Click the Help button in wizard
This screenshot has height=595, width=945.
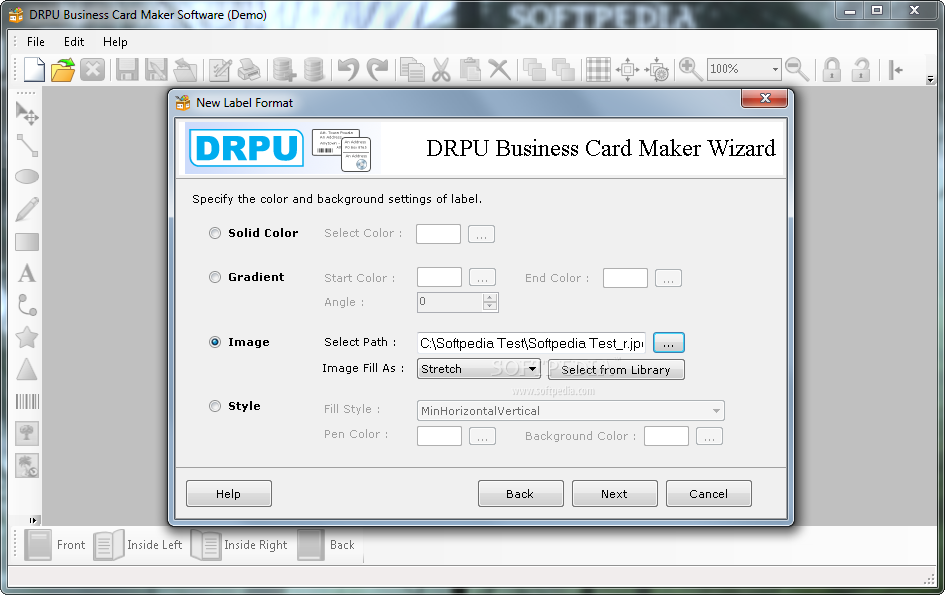(x=229, y=494)
